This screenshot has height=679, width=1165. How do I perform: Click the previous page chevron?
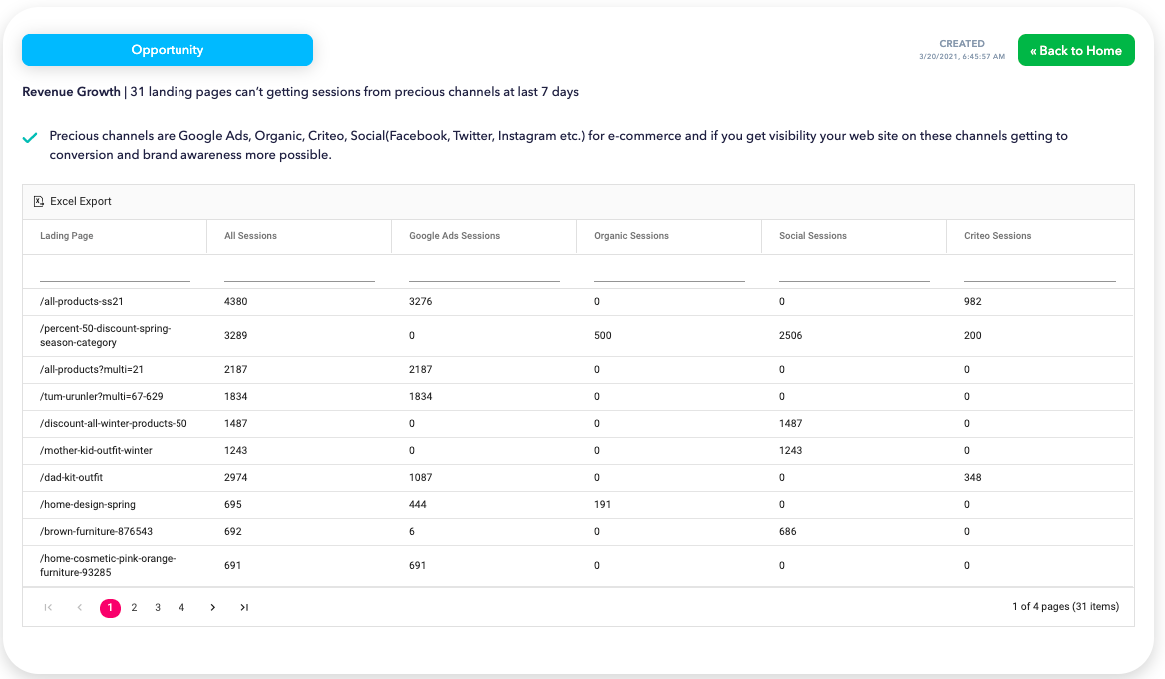[79, 607]
